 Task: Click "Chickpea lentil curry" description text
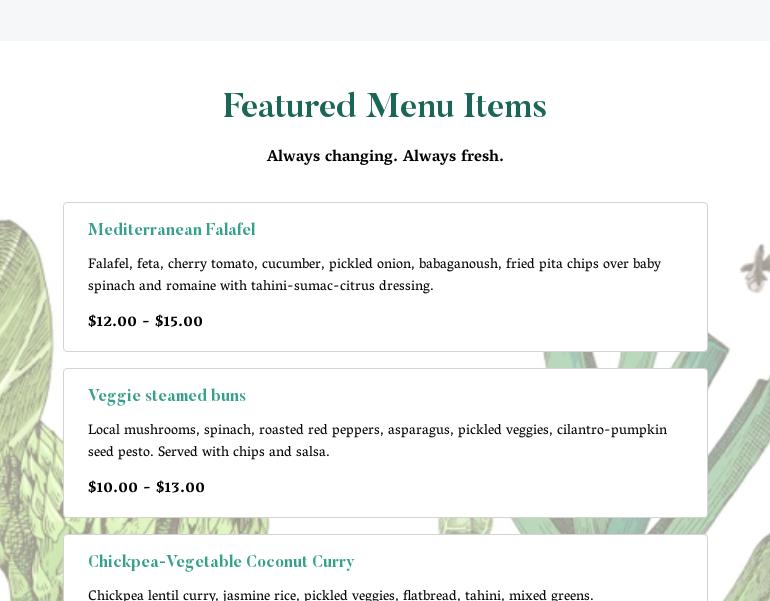click(x=152, y=595)
